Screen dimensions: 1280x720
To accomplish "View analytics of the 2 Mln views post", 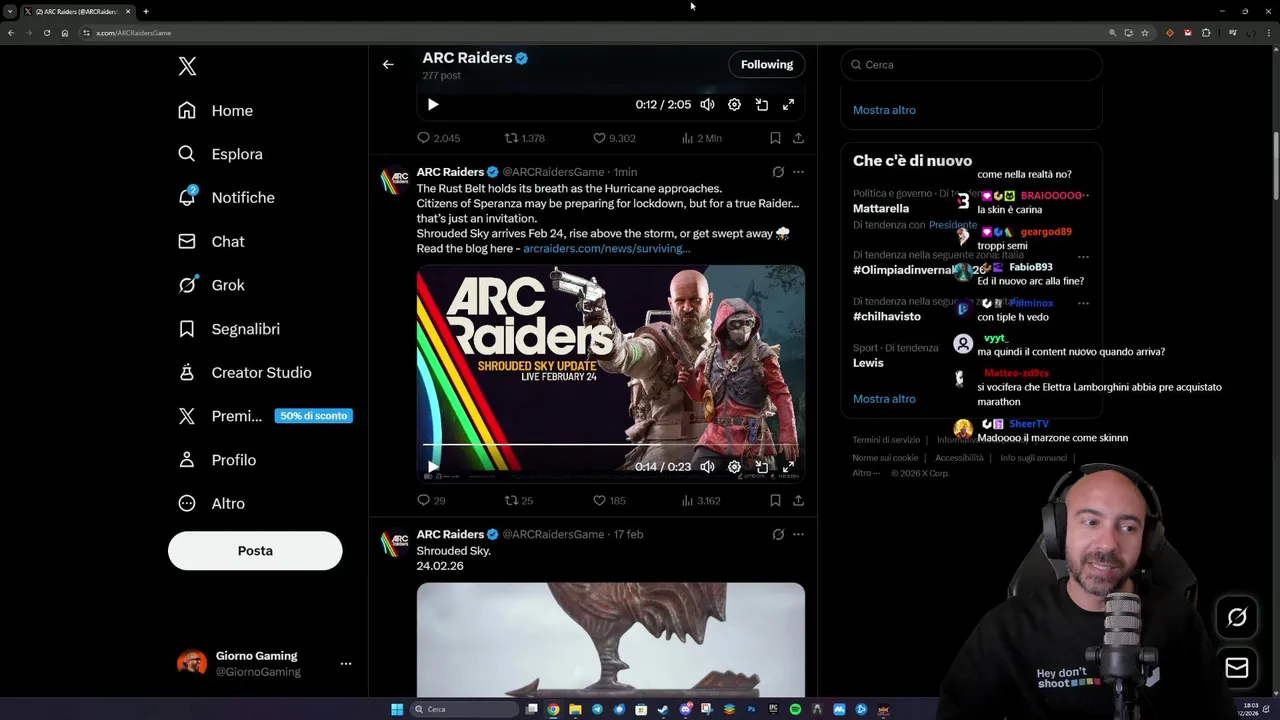I will click(x=701, y=138).
